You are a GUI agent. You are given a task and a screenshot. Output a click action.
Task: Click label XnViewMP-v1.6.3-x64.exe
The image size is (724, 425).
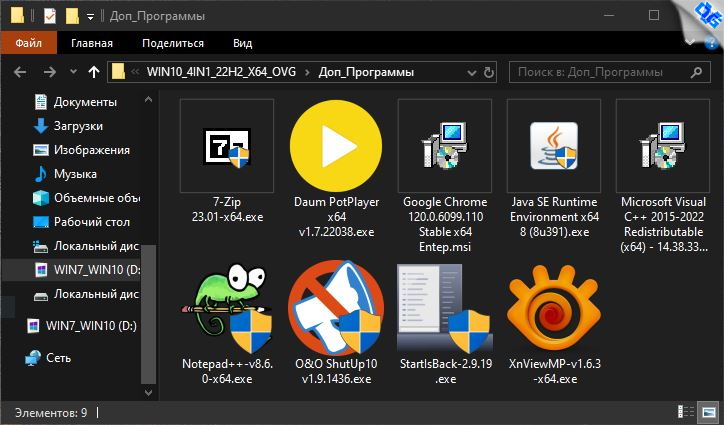(555, 371)
